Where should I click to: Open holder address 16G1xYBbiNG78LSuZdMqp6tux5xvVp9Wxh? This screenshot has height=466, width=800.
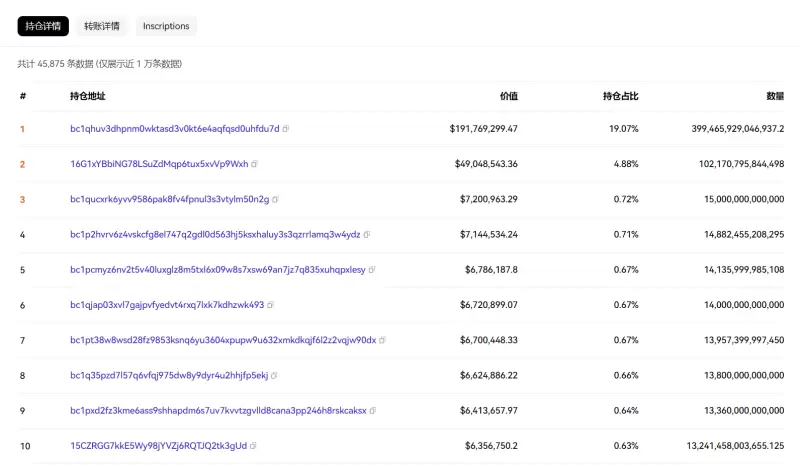click(158, 164)
